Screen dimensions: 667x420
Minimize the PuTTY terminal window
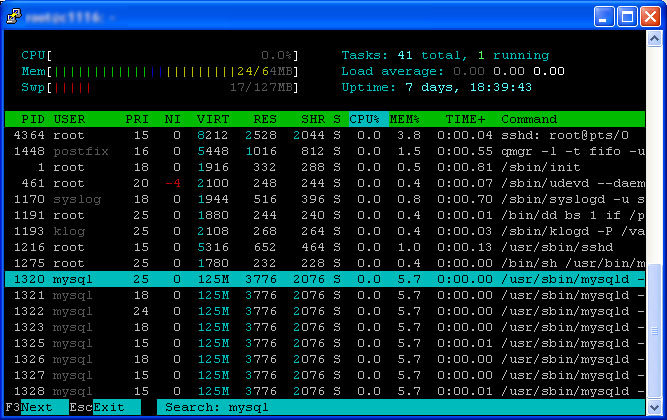point(604,17)
